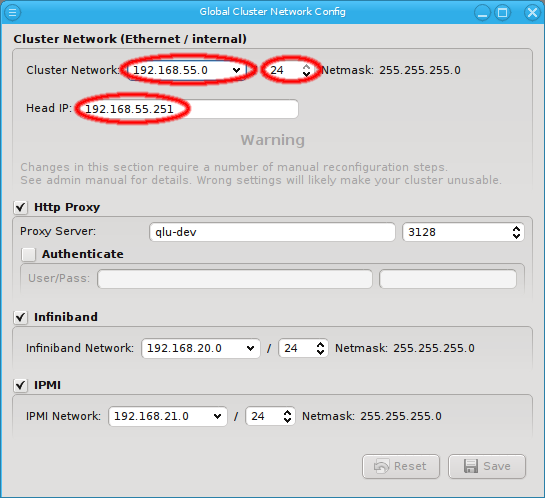
Task: Maximize the Global Cluster Network Config window
Action: click(503, 13)
